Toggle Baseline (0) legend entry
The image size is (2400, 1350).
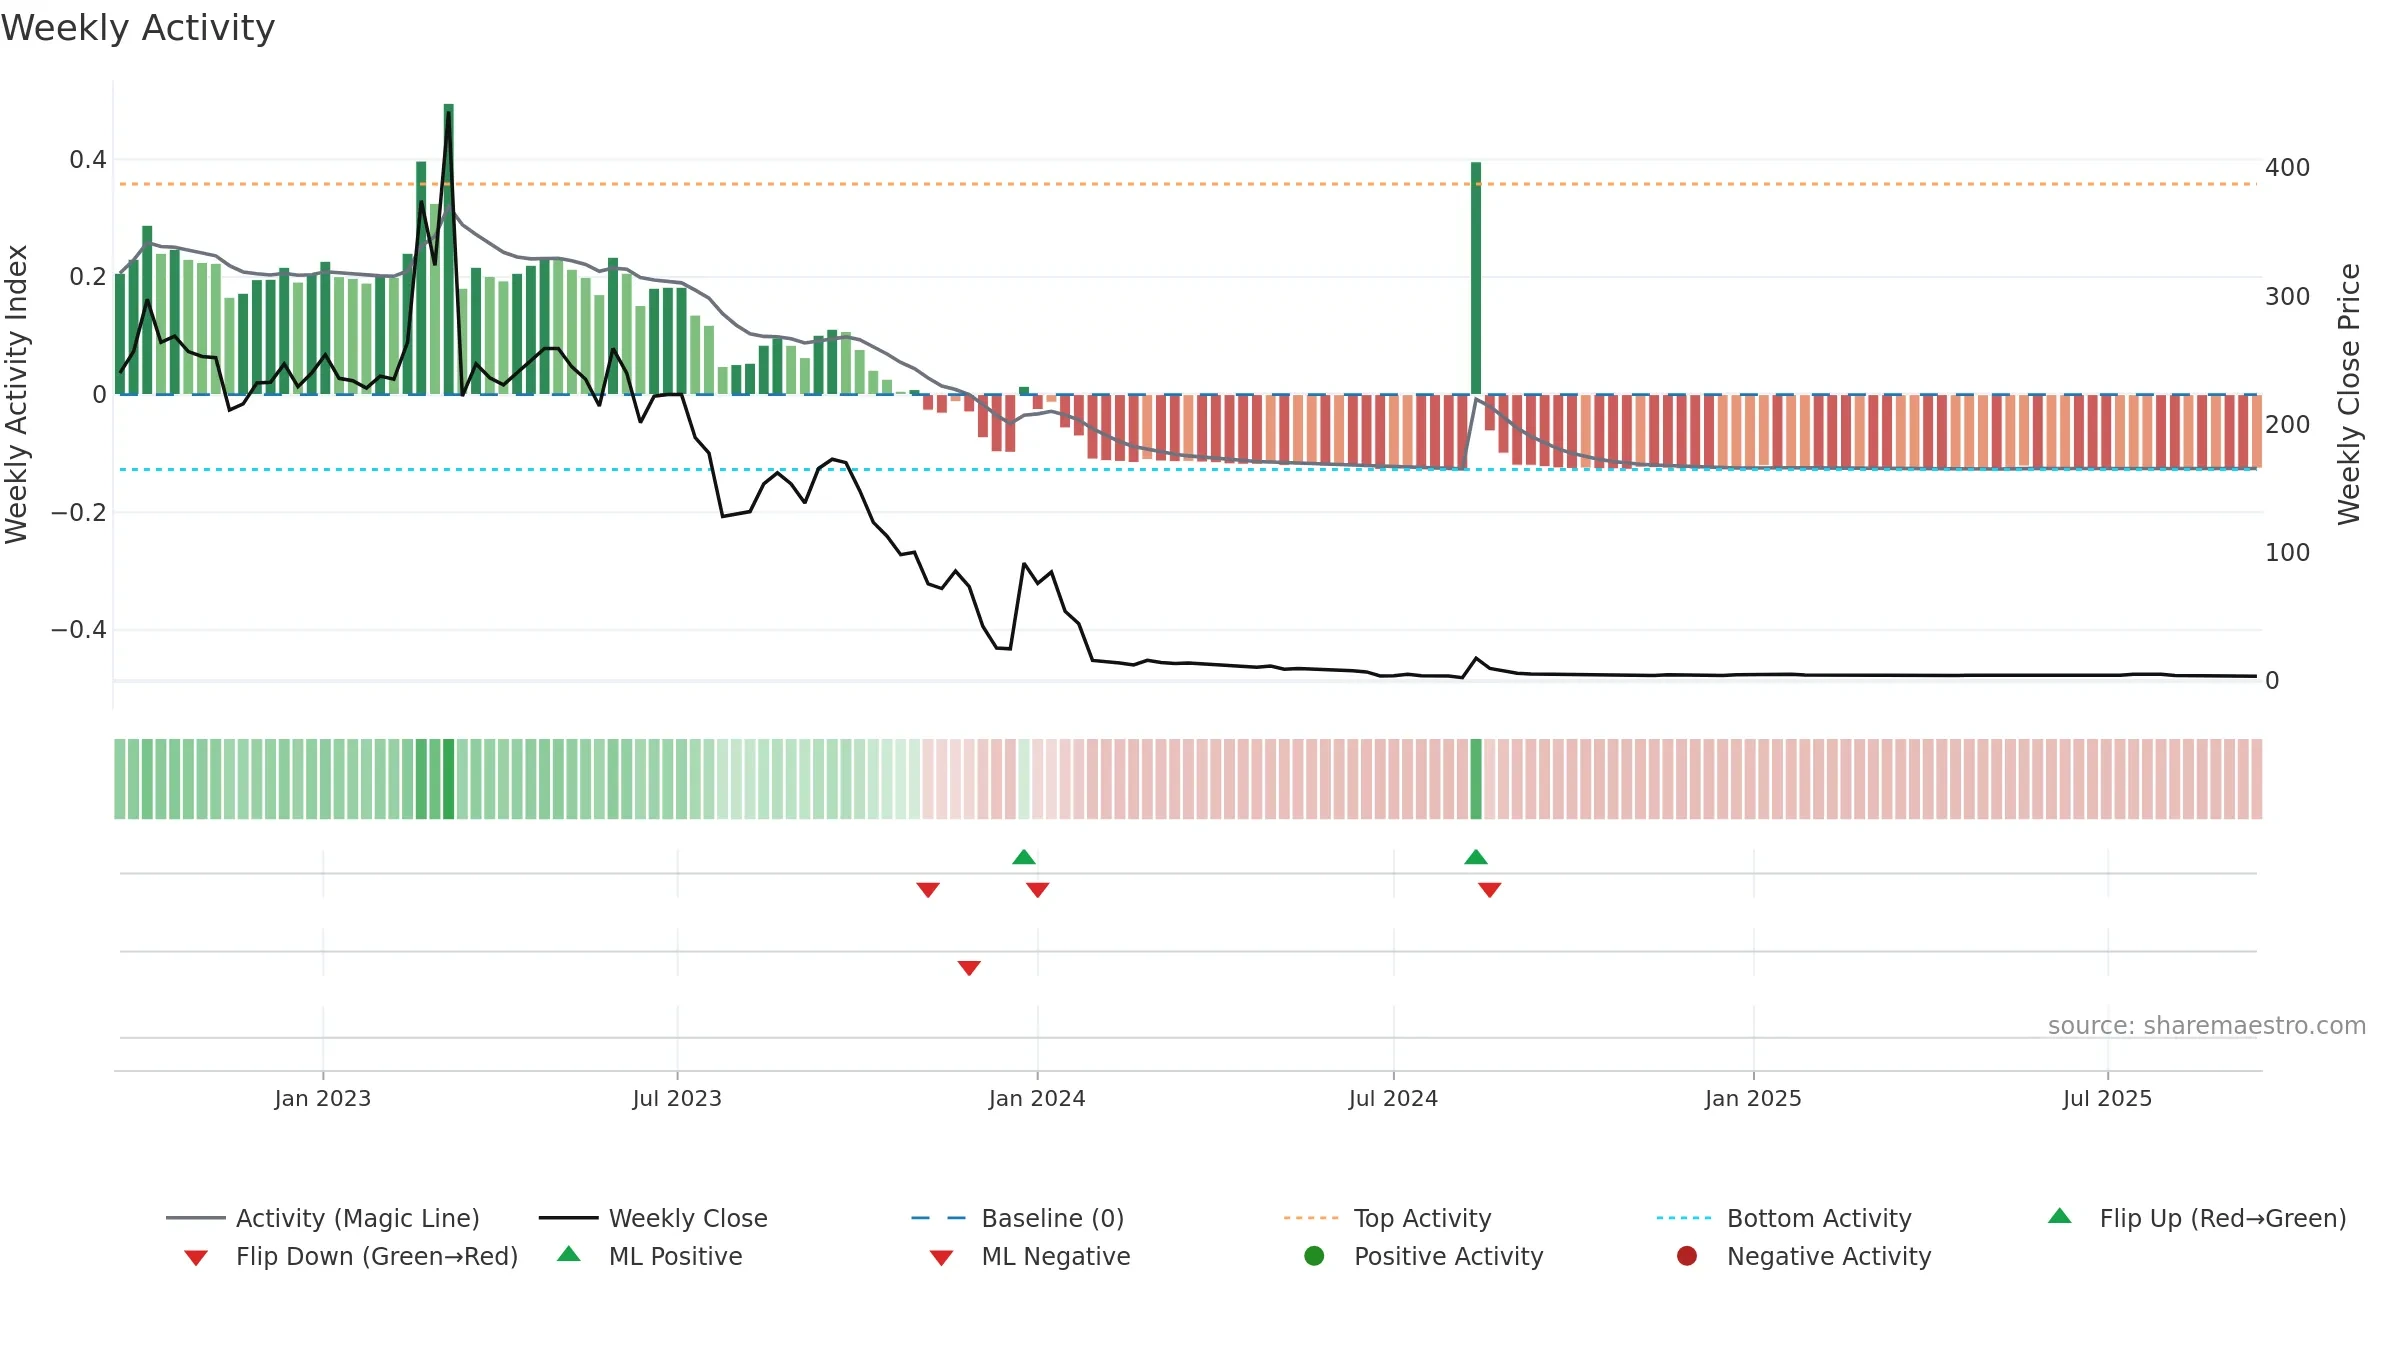[1018, 1218]
